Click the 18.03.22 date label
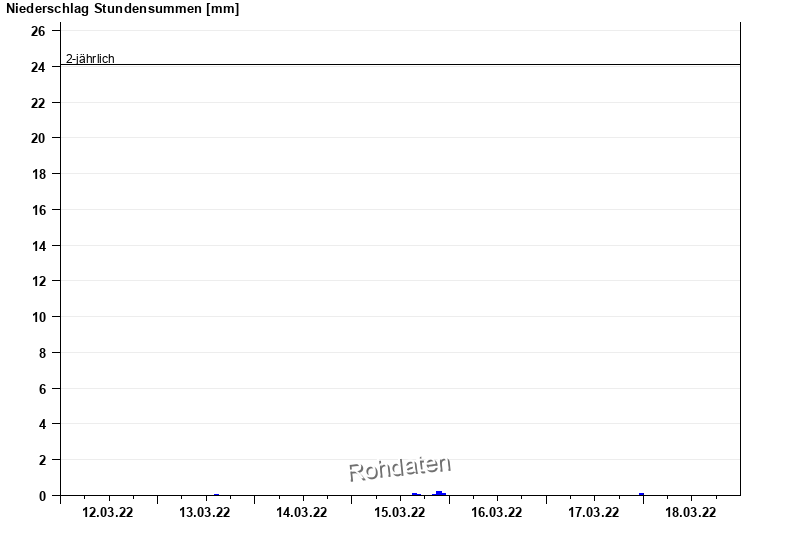Viewport: 800px width, 550px height. (690, 513)
